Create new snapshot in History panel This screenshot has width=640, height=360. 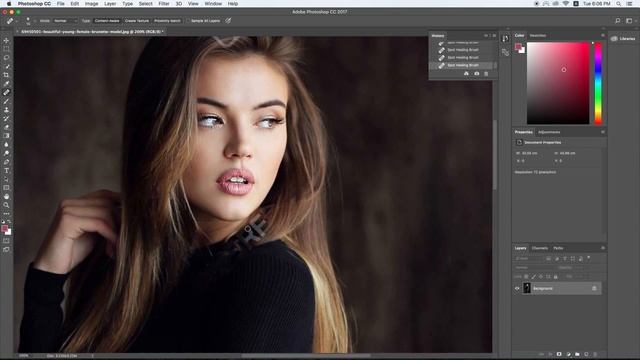476,73
